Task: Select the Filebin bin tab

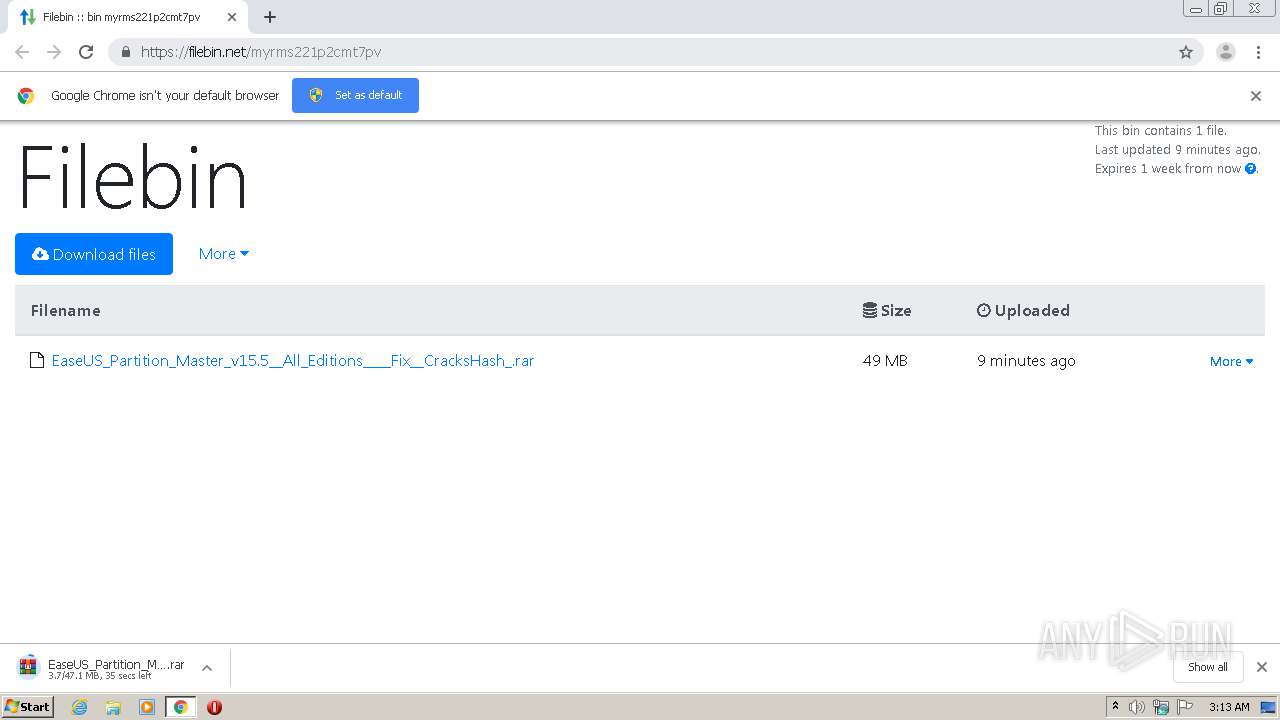Action: pos(127,17)
